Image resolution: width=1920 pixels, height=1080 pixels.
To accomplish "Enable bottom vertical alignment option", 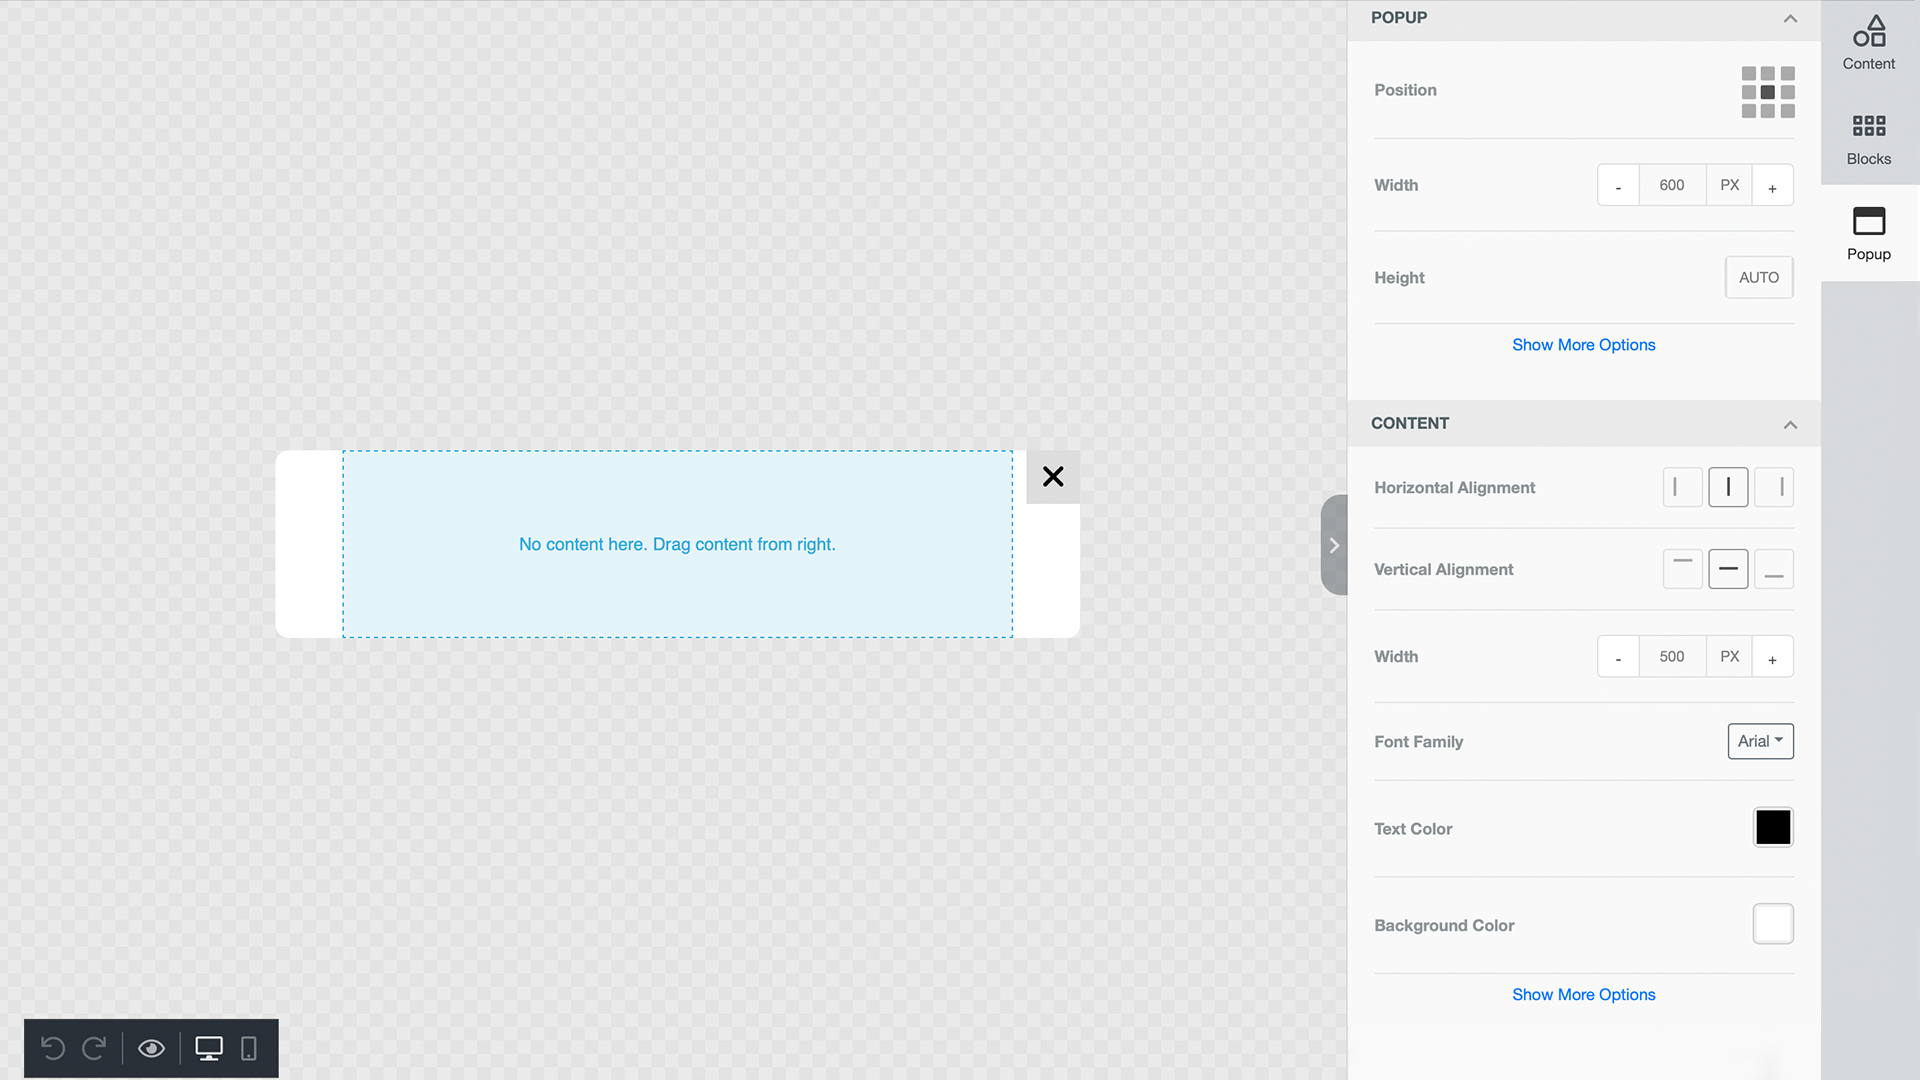I will (1774, 568).
